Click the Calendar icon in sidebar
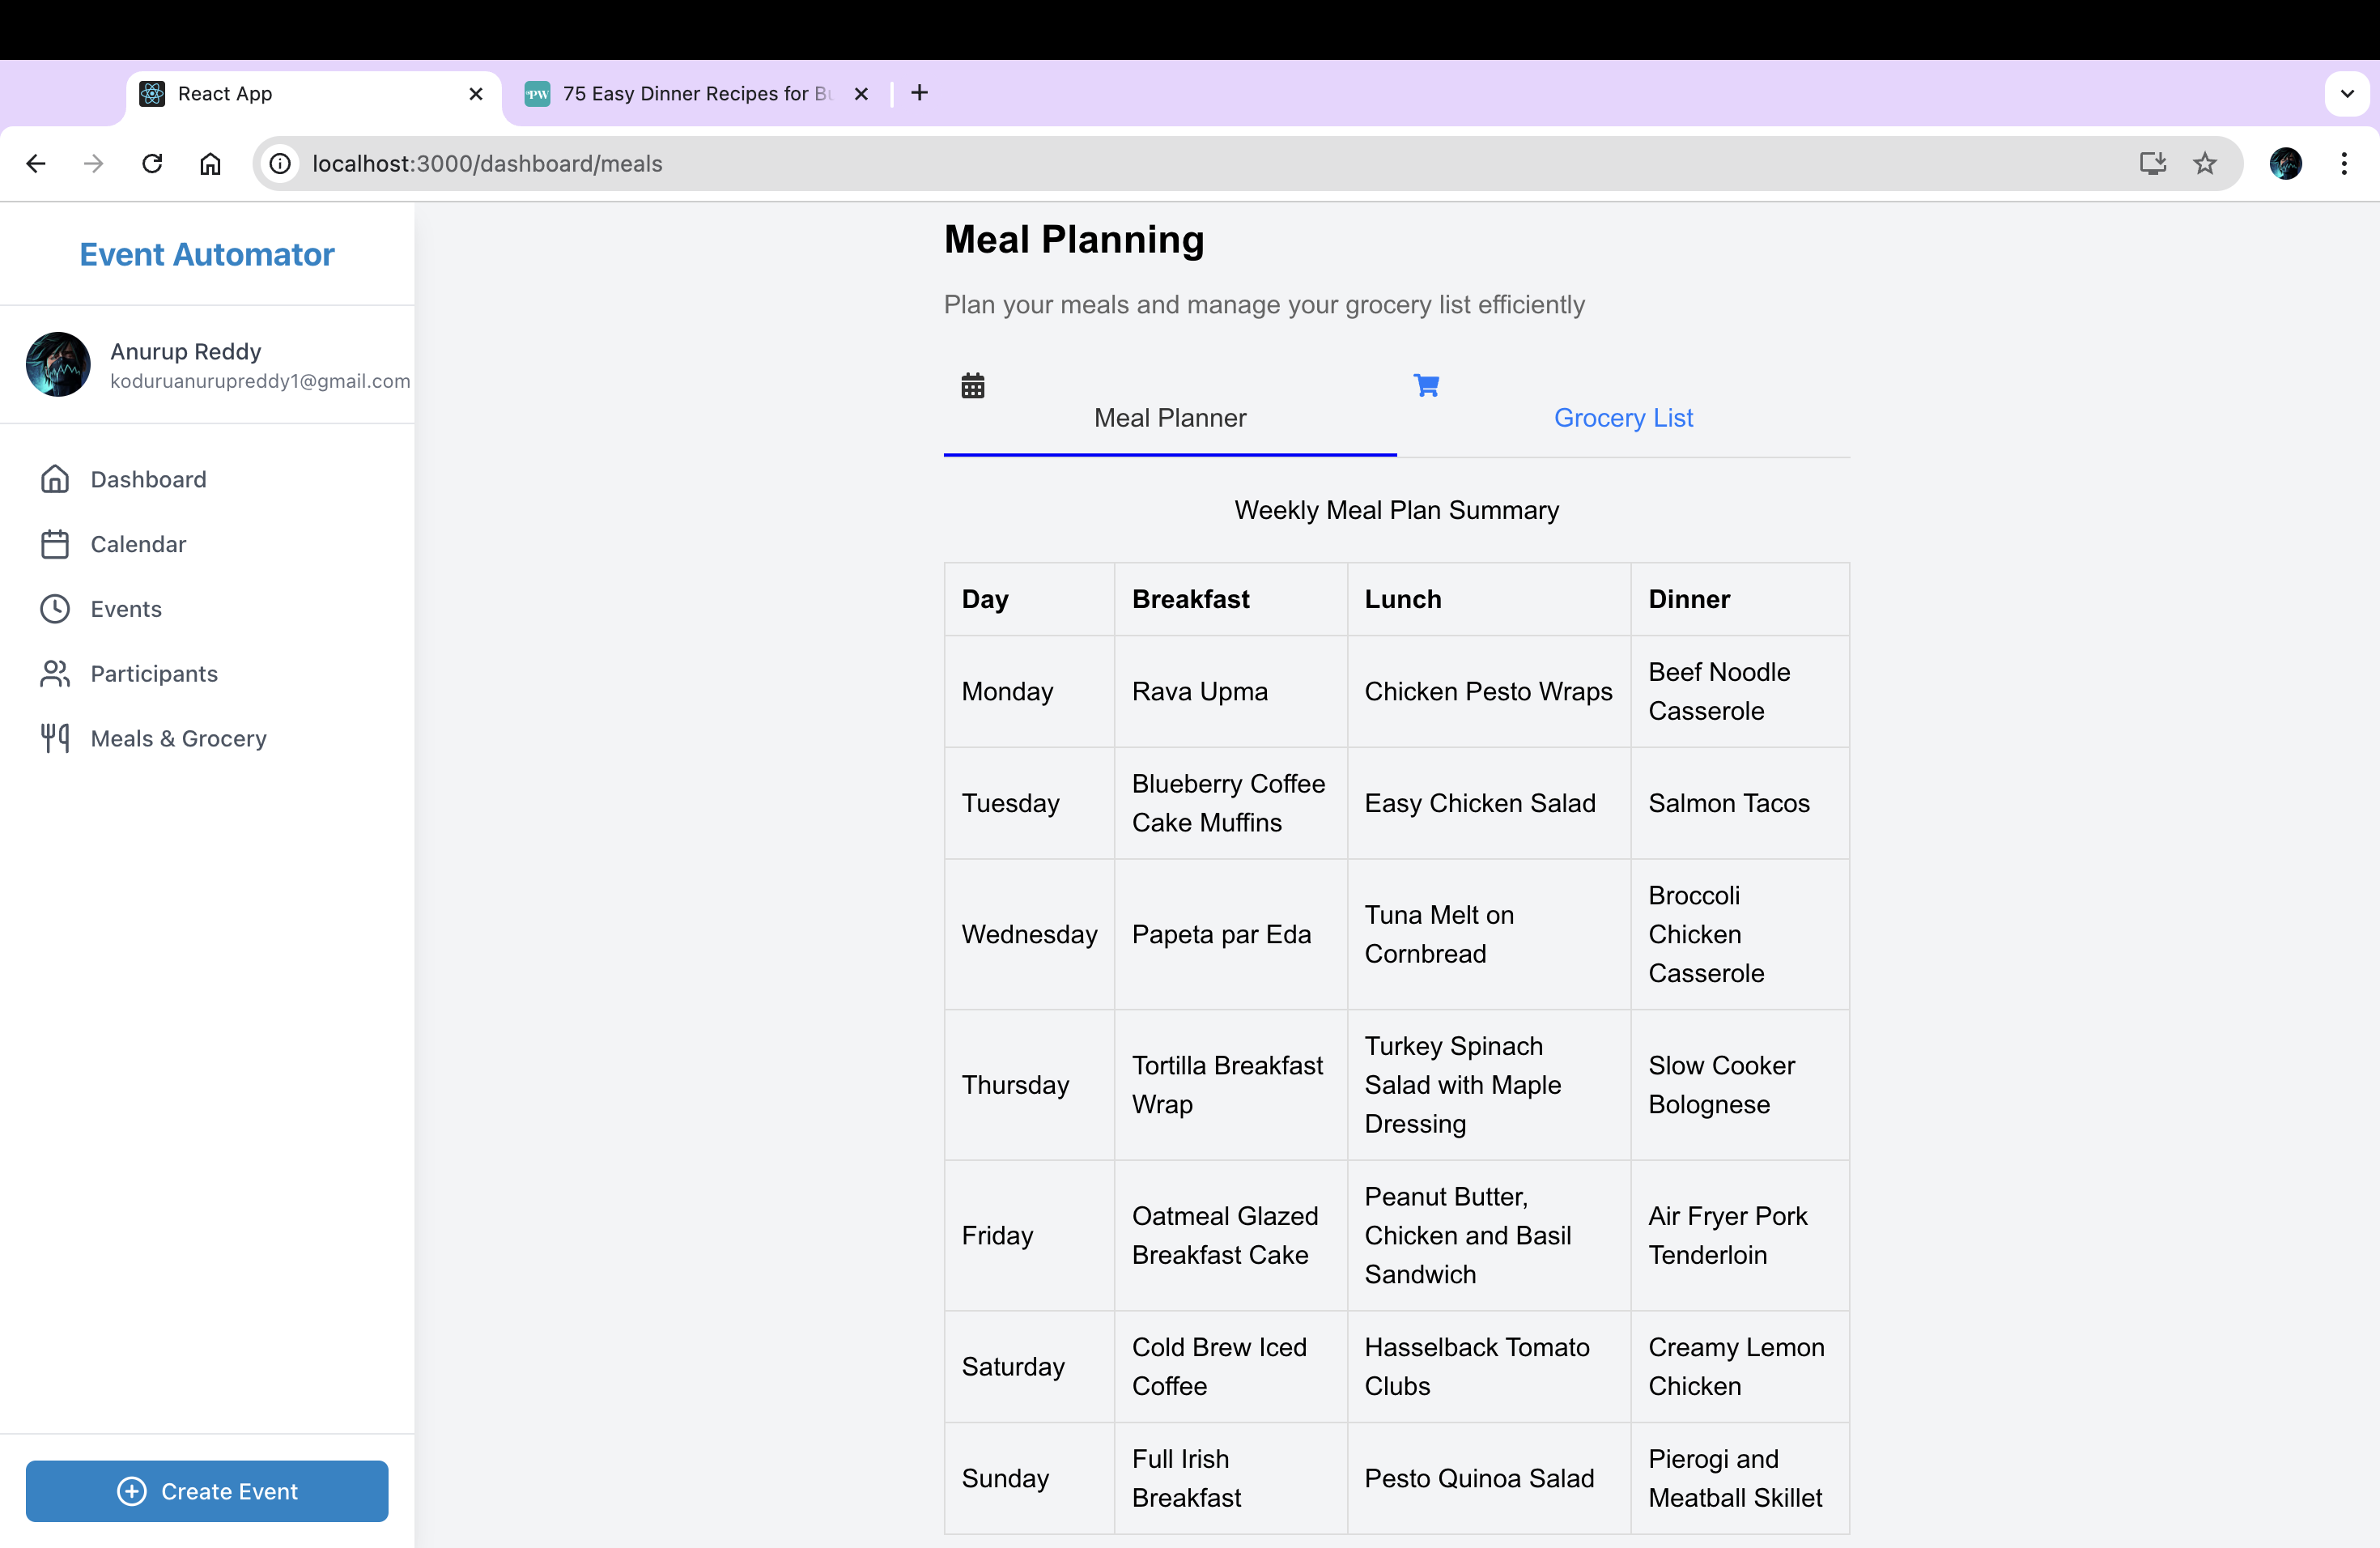This screenshot has height=1548, width=2380. [x=55, y=544]
